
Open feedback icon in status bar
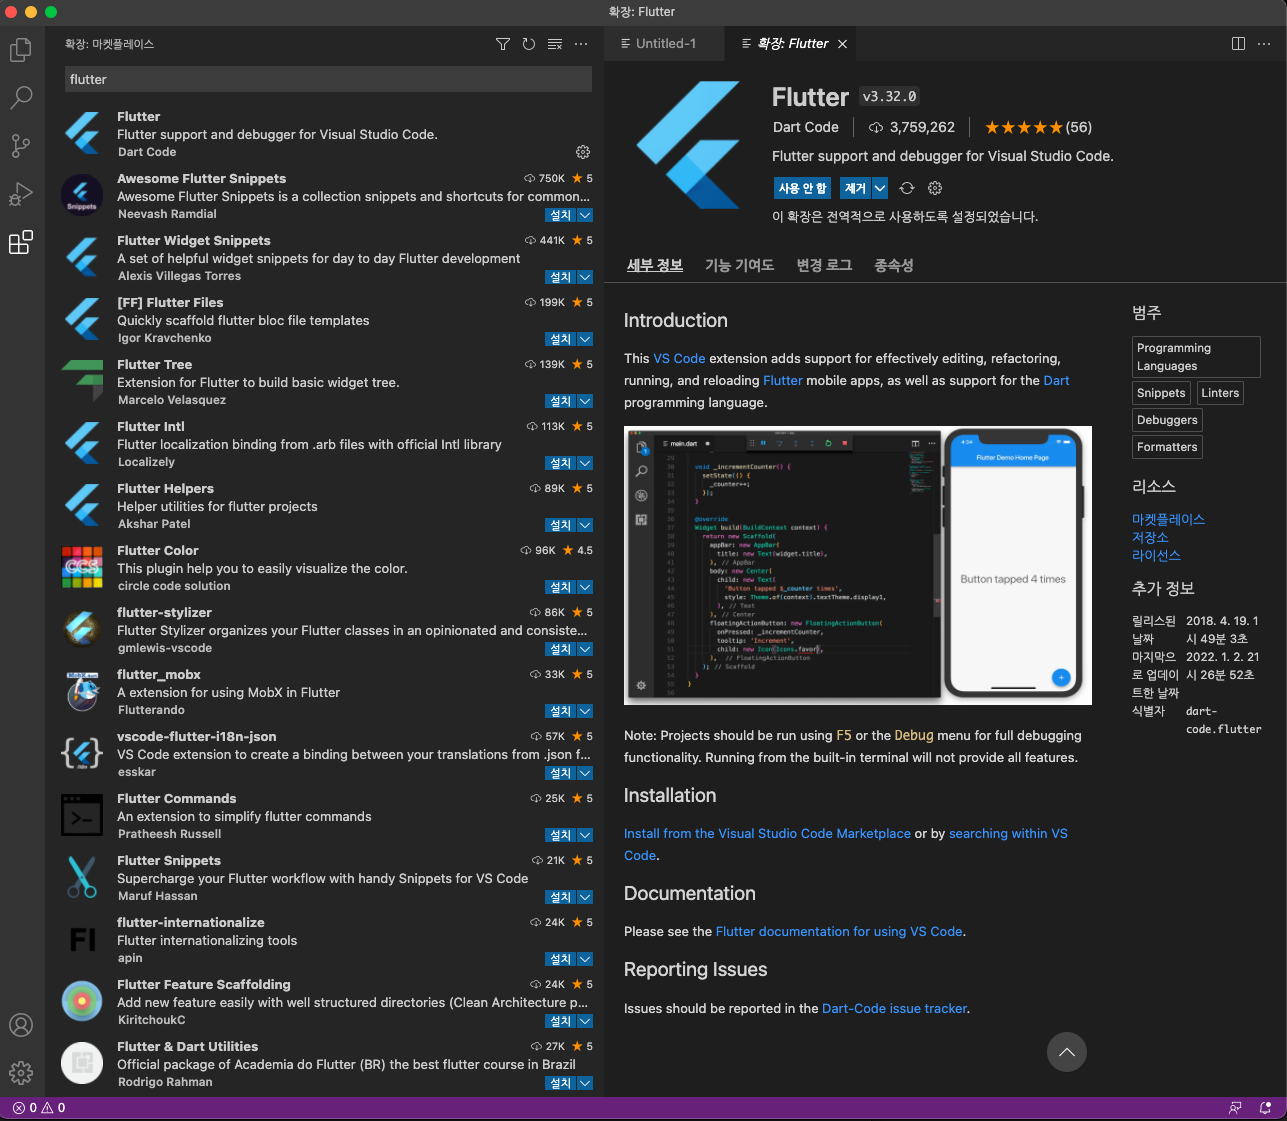1235,1108
